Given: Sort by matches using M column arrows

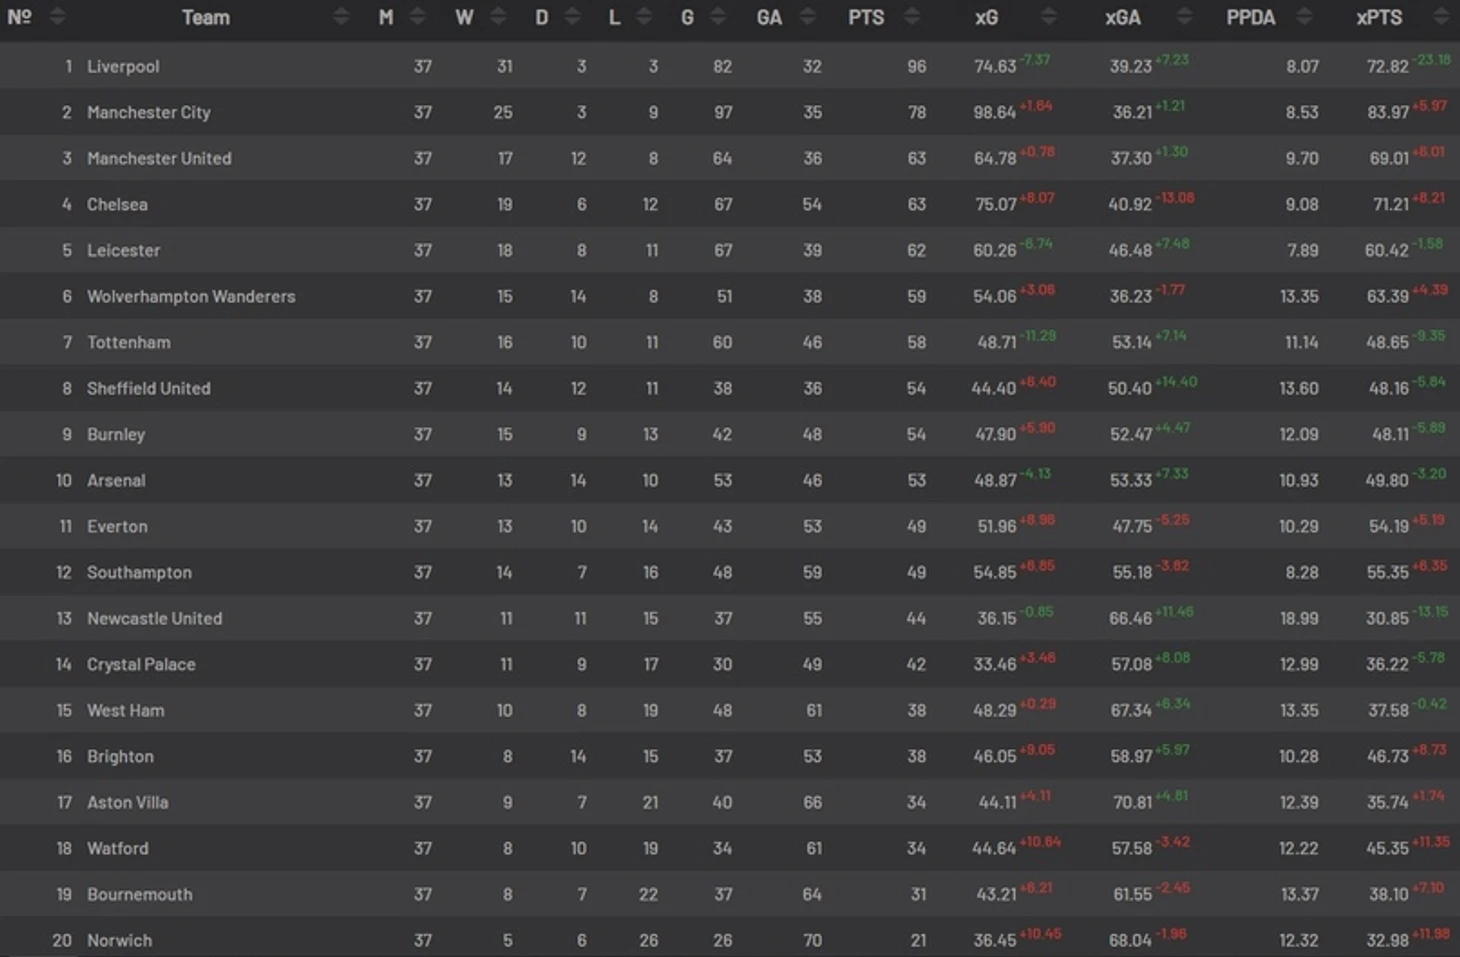Looking at the screenshot, I should pyautogui.click(x=418, y=17).
